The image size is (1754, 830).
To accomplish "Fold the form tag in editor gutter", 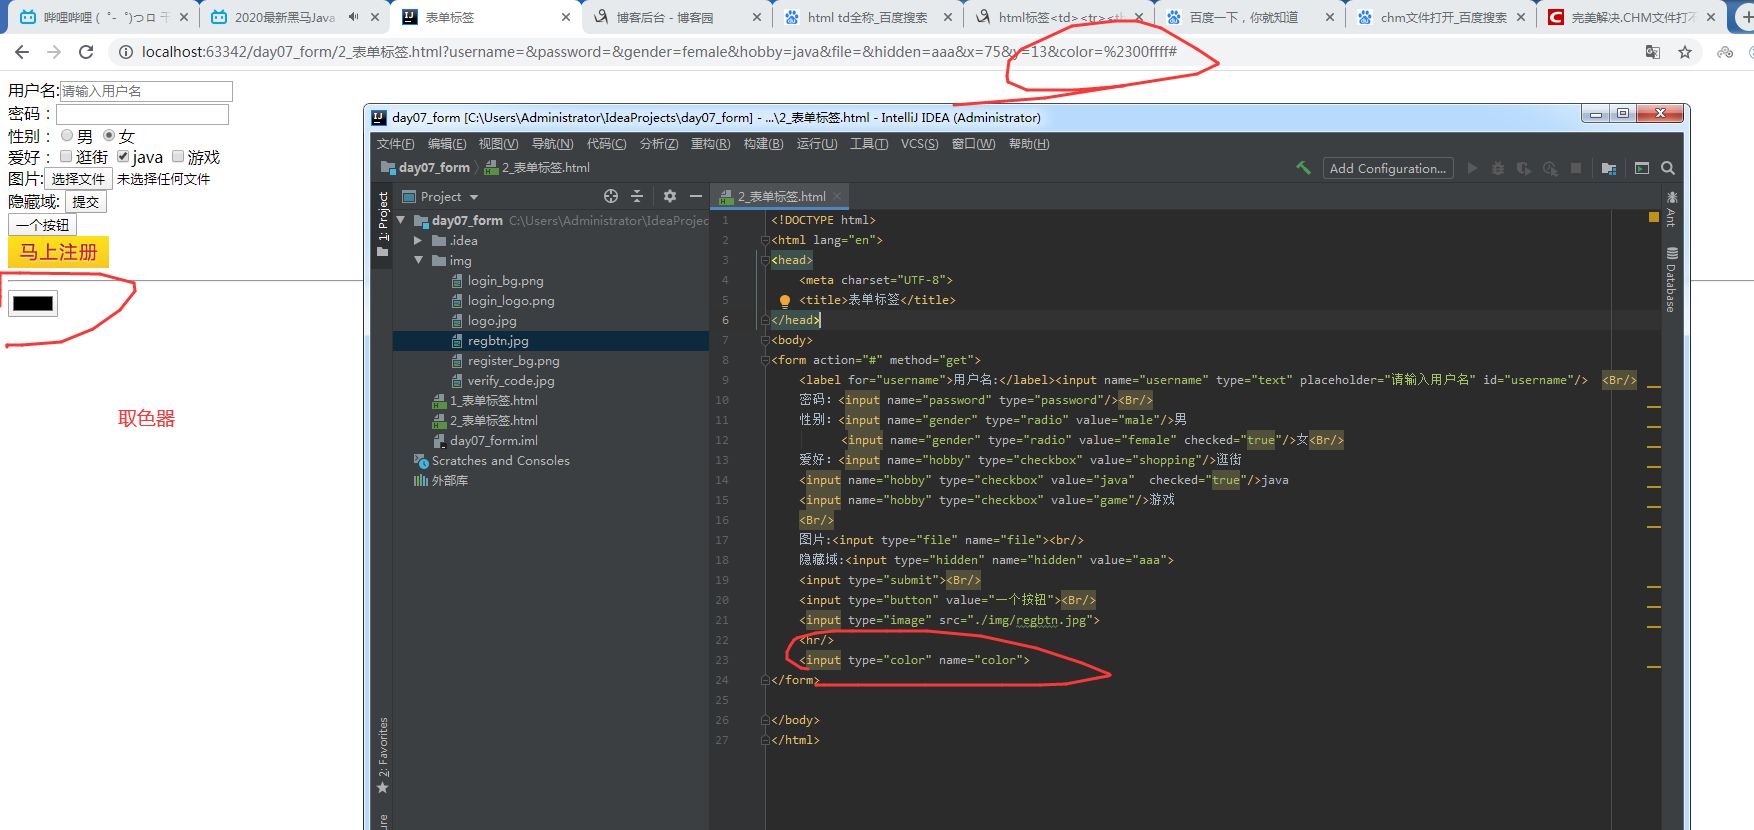I will [765, 360].
